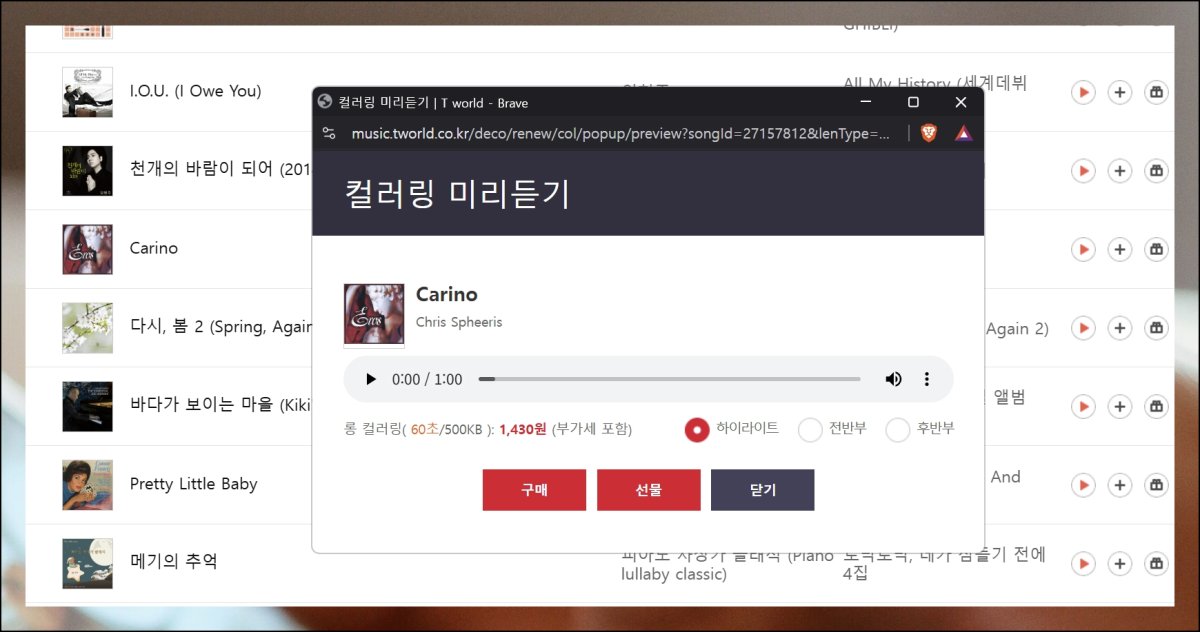This screenshot has height=632, width=1200.
Task: Click 다시, 봄 2 album thumbnail
Action: pyautogui.click(x=87, y=328)
